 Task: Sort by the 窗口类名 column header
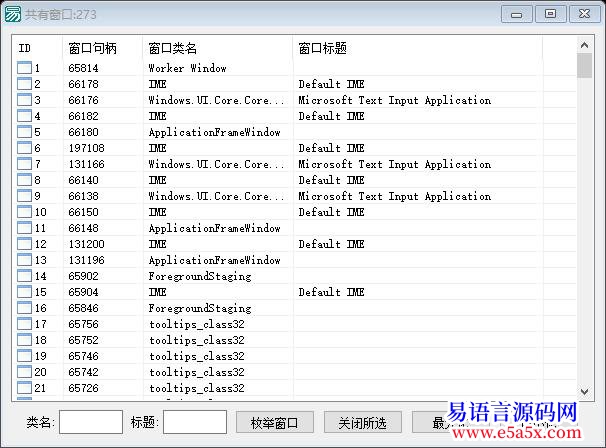[218, 48]
